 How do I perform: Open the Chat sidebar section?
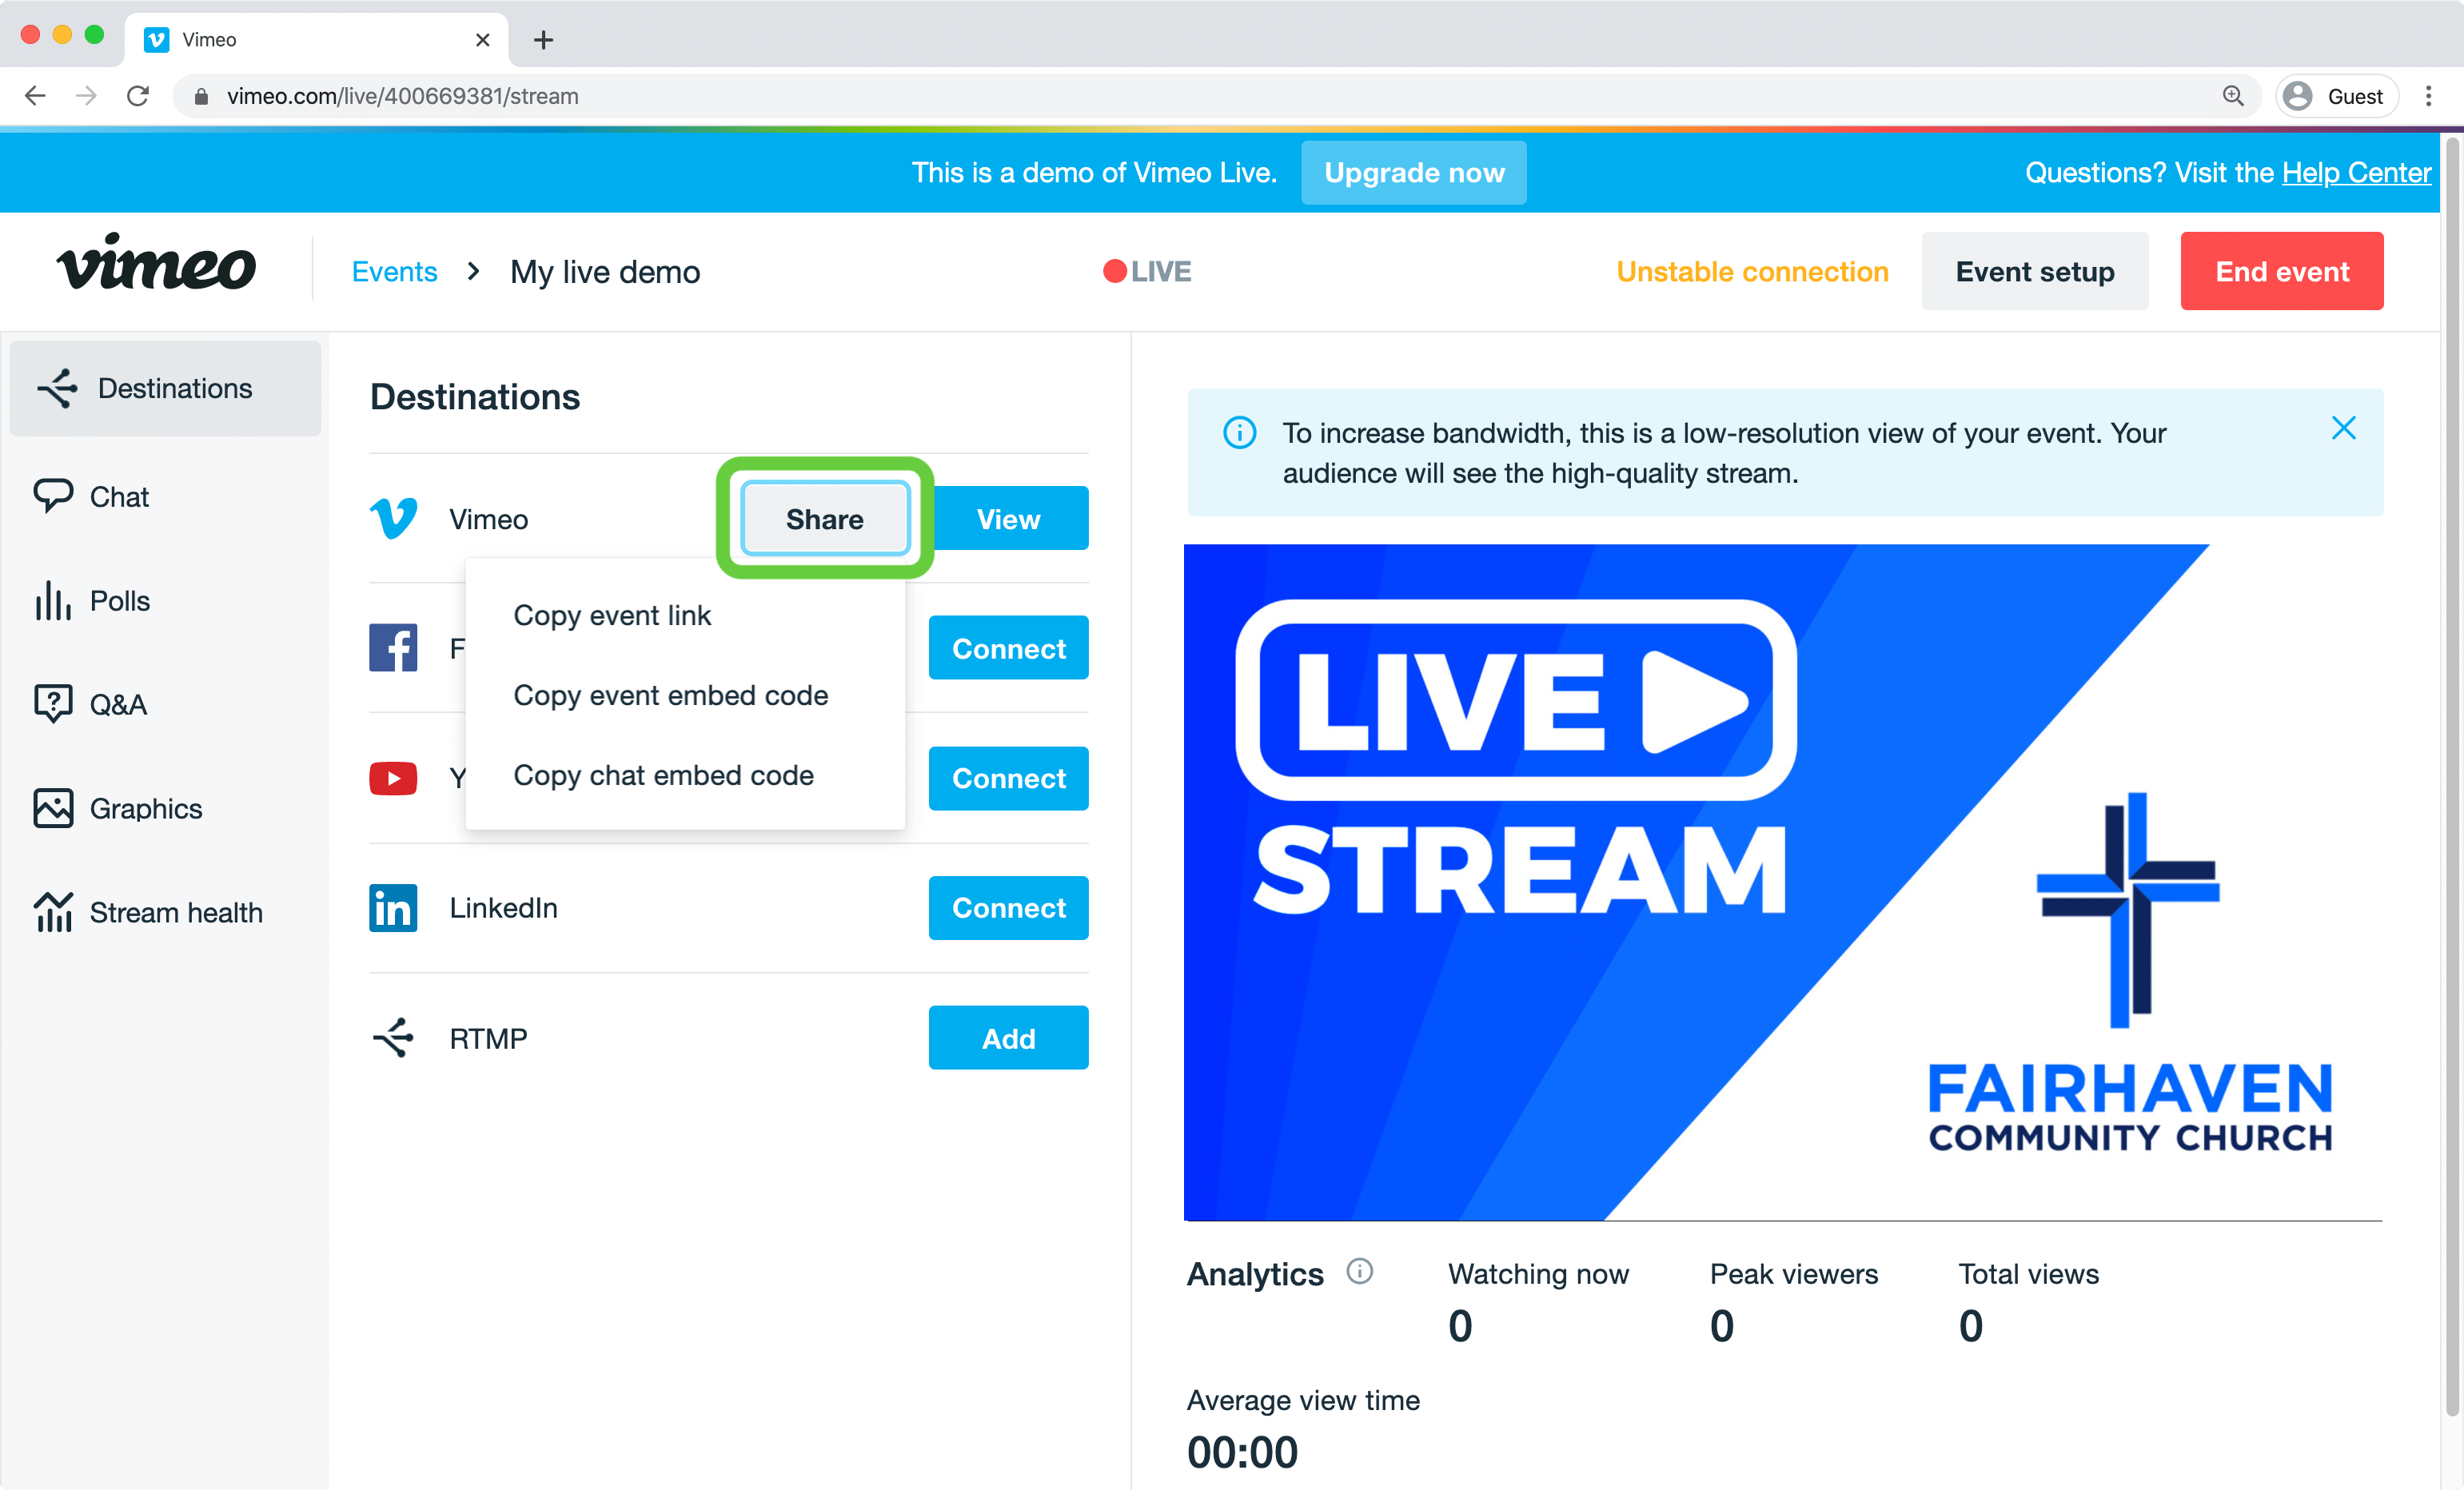pyautogui.click(x=92, y=496)
